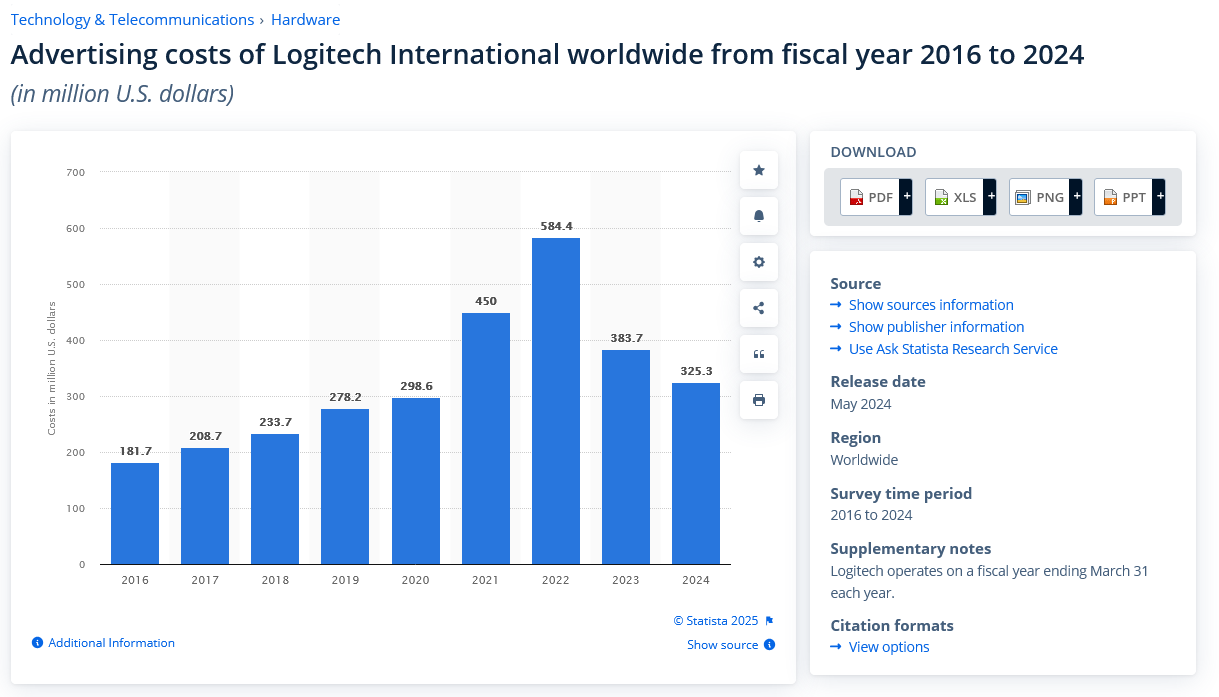Open chart settings gear icon

tap(759, 262)
